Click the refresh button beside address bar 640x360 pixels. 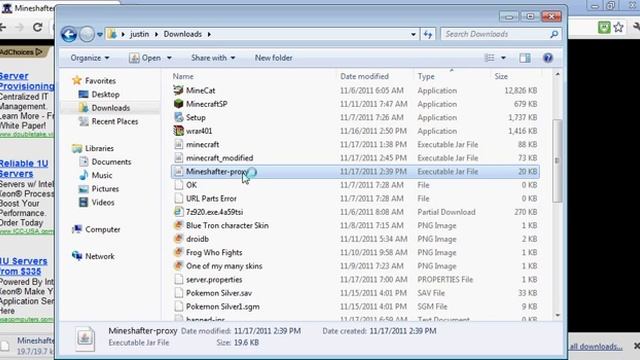point(428,34)
